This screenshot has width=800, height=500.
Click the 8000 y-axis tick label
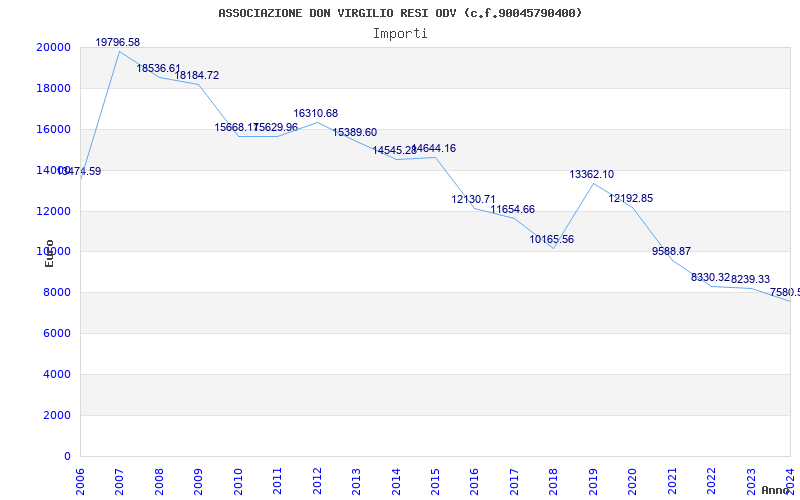coord(56,293)
